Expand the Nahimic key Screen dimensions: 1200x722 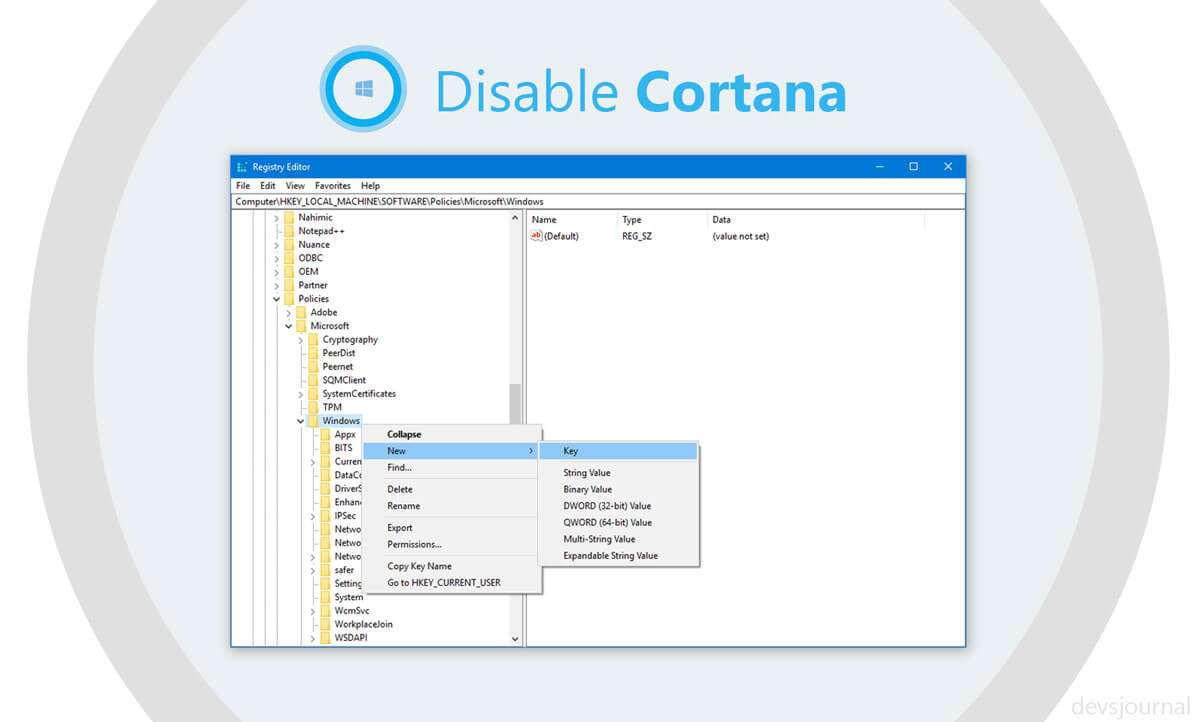pyautogui.click(x=277, y=217)
